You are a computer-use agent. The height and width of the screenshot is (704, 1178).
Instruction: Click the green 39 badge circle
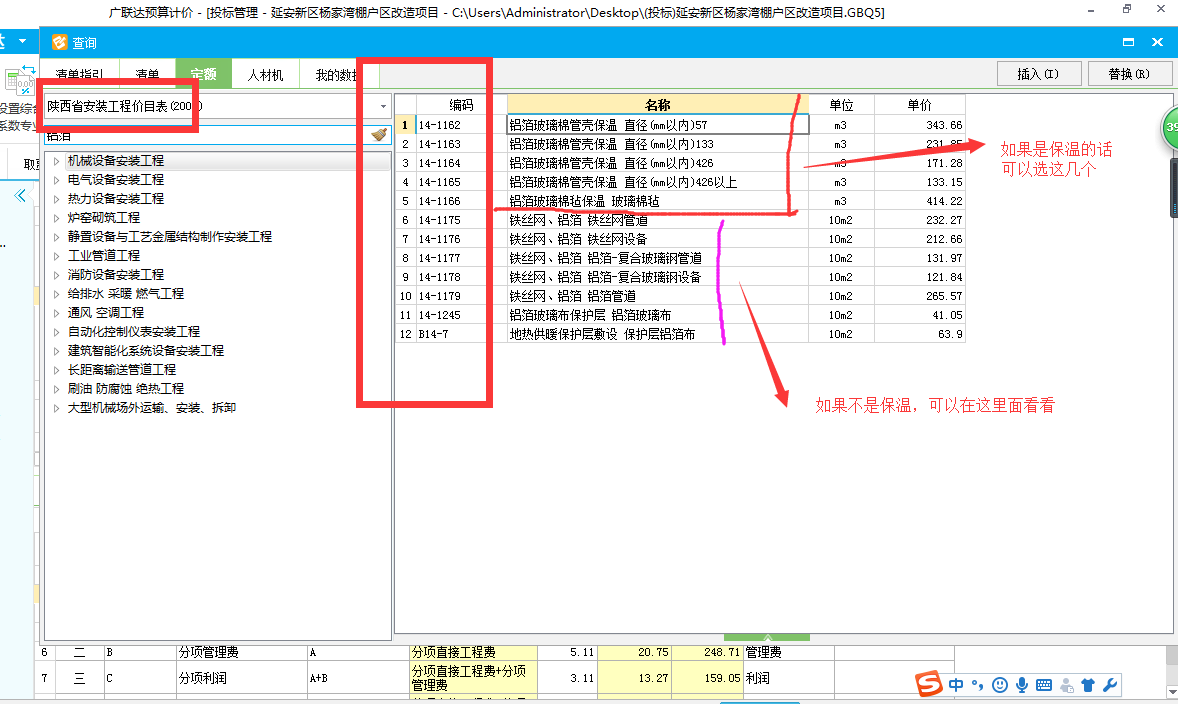point(1170,128)
